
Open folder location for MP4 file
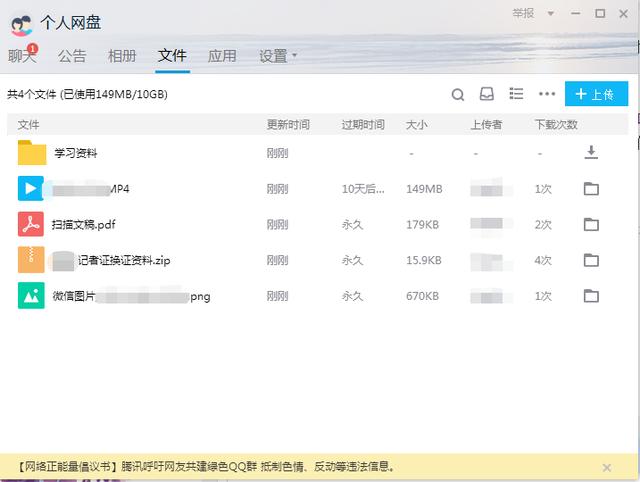pos(591,189)
